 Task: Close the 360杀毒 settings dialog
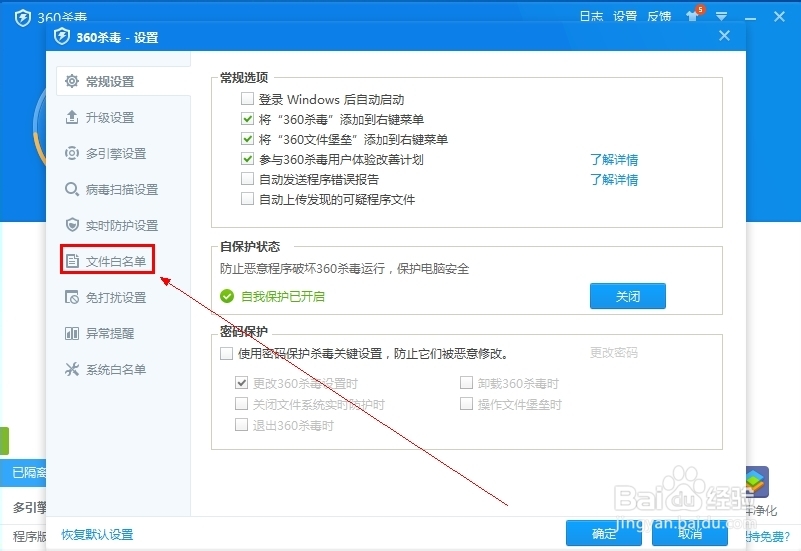(724, 36)
